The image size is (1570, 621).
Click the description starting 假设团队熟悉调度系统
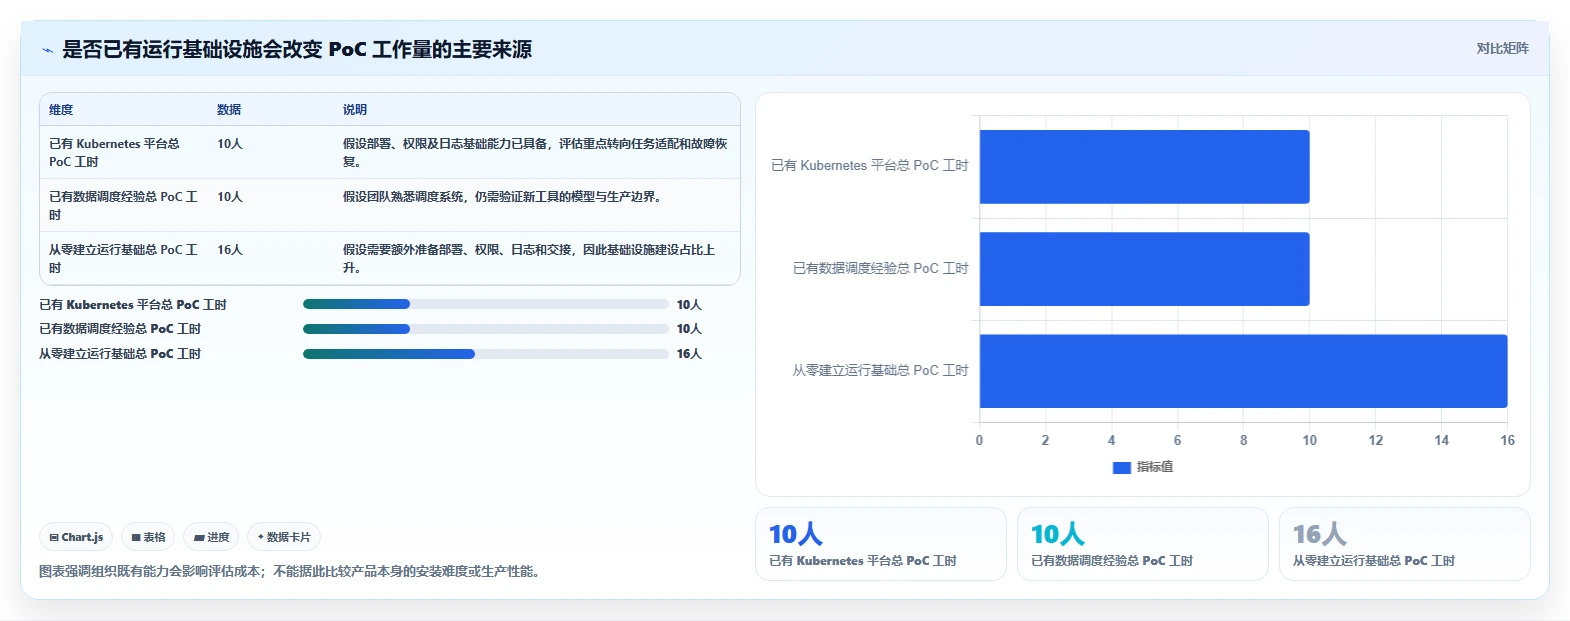coord(502,197)
